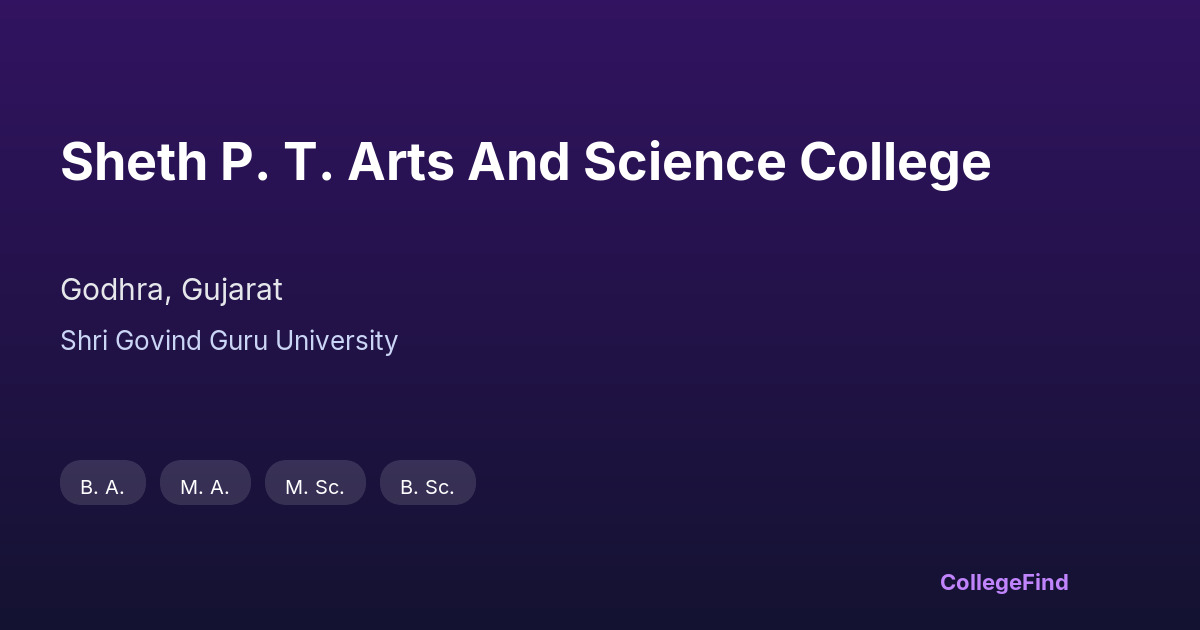
Task: Open the B. Sc. course tag
Action: click(427, 484)
